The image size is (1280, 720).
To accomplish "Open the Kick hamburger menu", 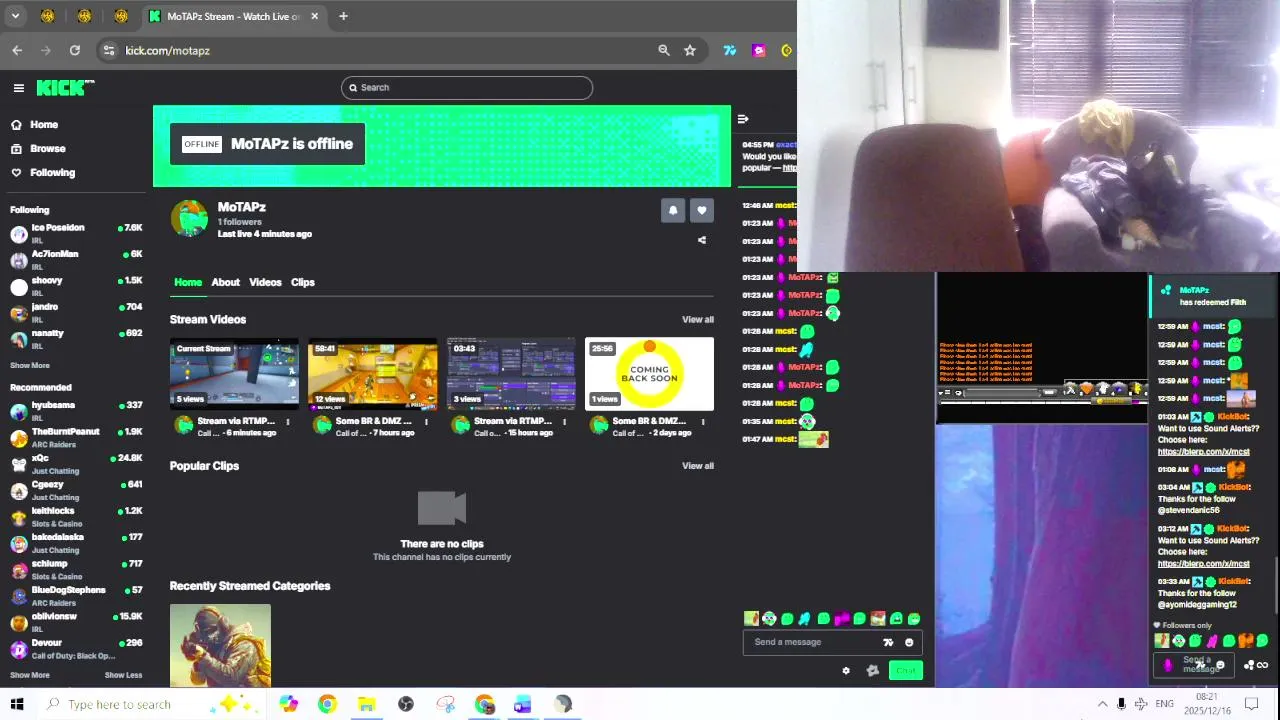I will 18,88.
